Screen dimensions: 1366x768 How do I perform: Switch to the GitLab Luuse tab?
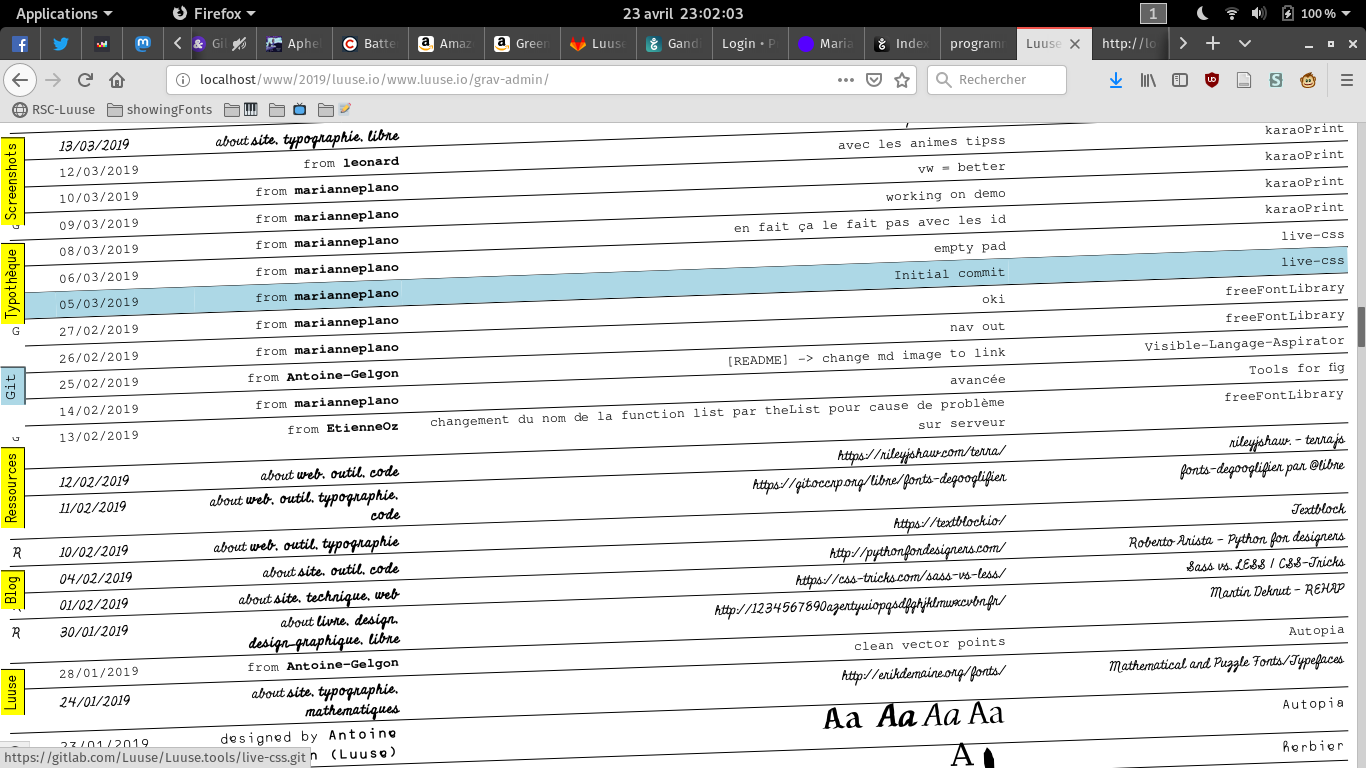point(597,43)
